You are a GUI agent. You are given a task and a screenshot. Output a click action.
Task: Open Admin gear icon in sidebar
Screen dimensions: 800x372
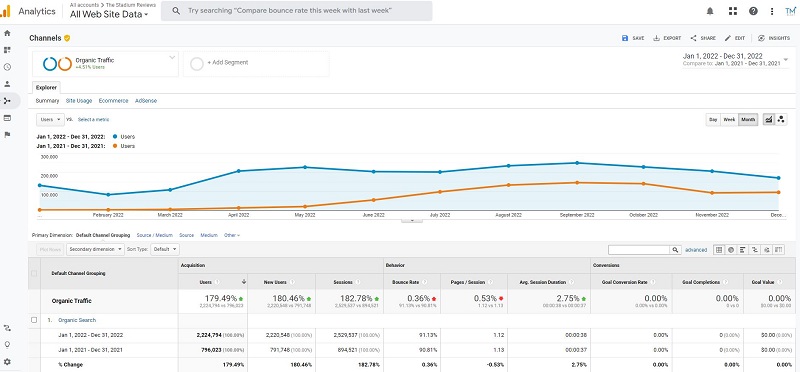point(7,361)
